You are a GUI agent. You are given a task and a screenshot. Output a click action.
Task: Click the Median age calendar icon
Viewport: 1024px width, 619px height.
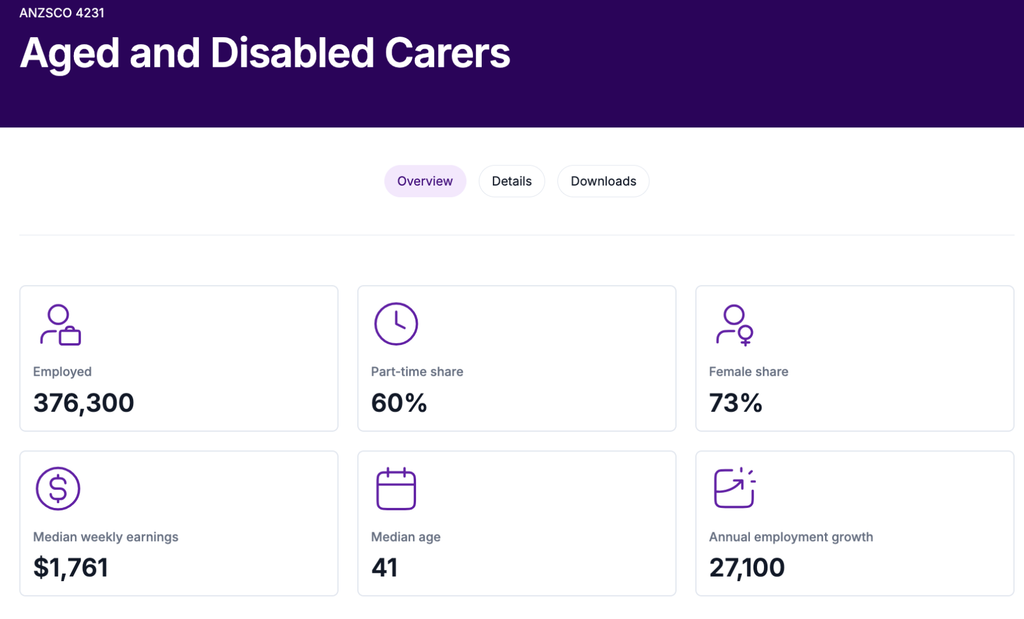pyautogui.click(x=396, y=488)
